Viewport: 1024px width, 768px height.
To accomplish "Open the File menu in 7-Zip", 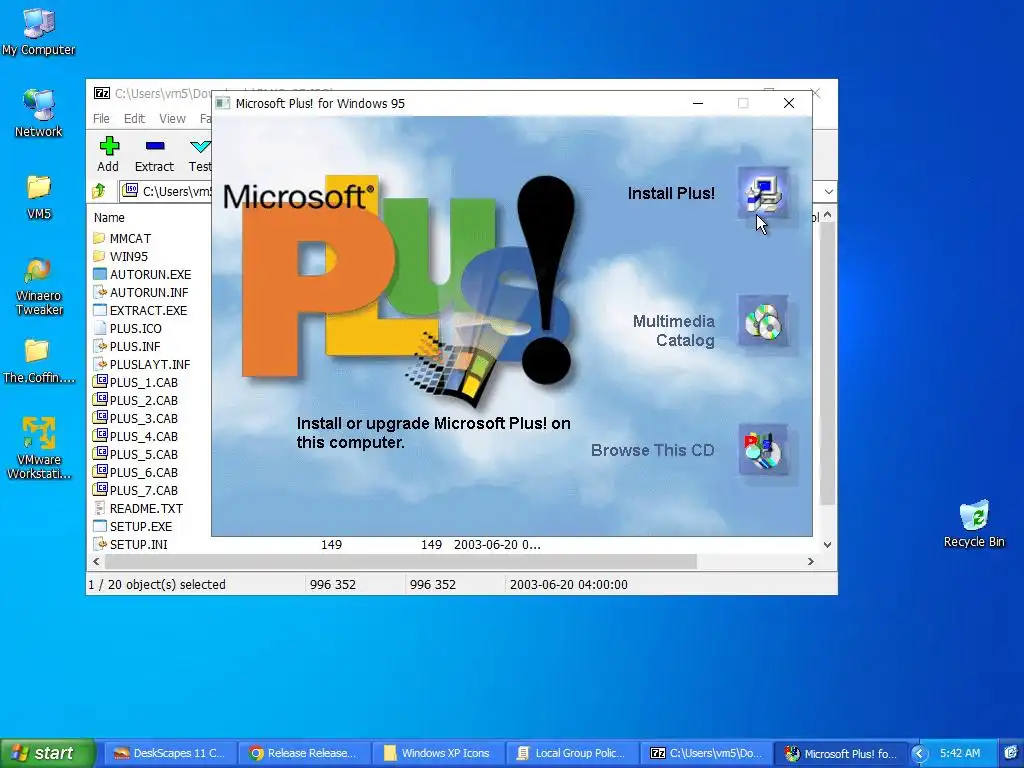I will point(101,118).
